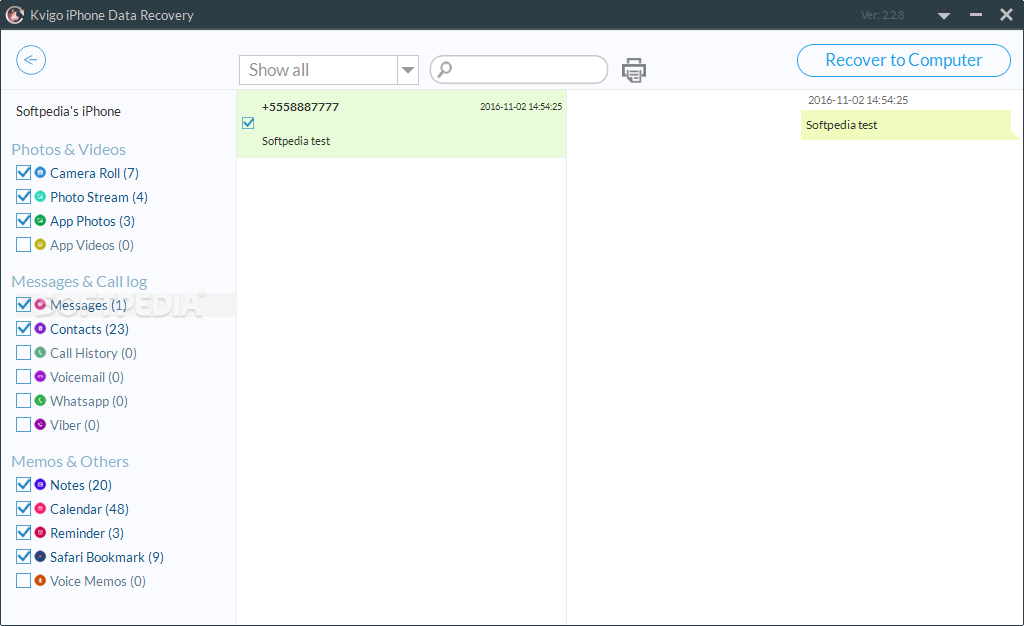Uncheck the Messages checkbox
1024x626 pixels.
24,305
